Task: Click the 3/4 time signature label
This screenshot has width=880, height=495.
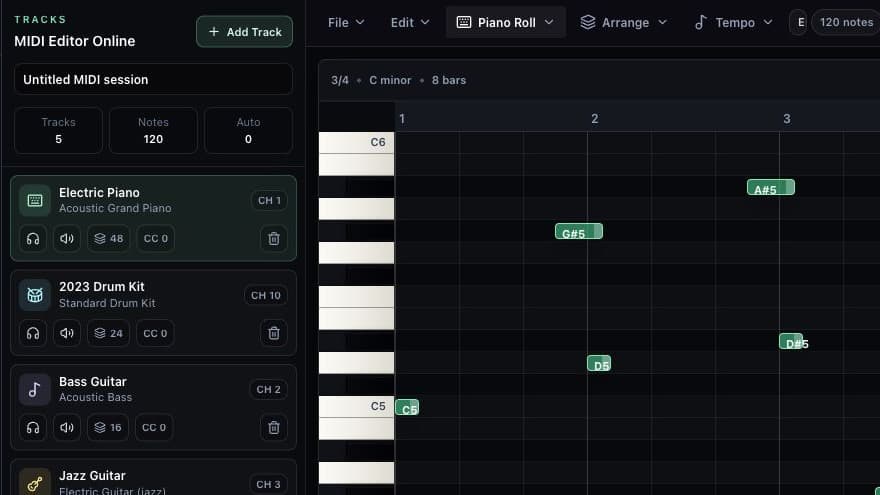Action: coord(340,80)
